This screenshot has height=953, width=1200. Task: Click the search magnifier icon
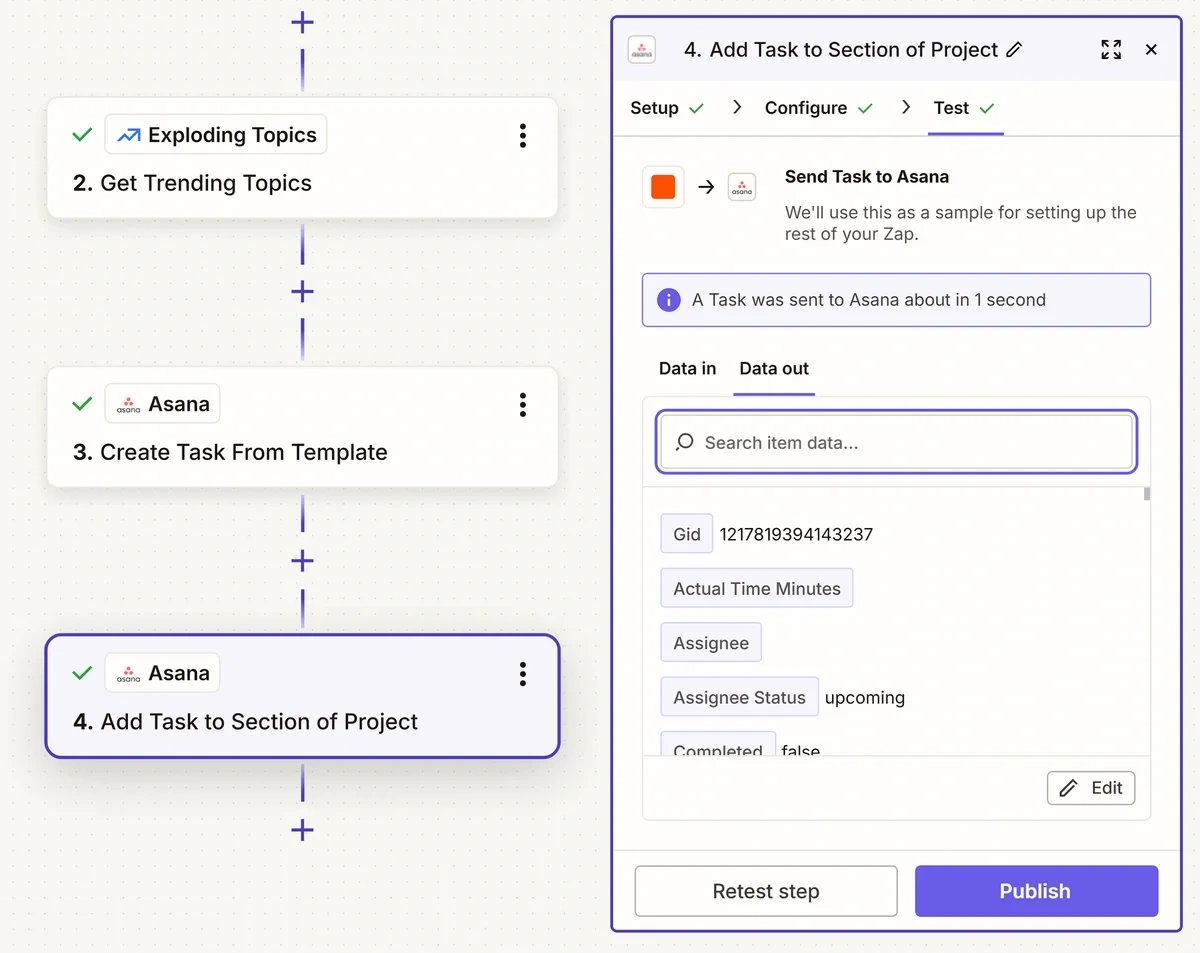(x=685, y=442)
